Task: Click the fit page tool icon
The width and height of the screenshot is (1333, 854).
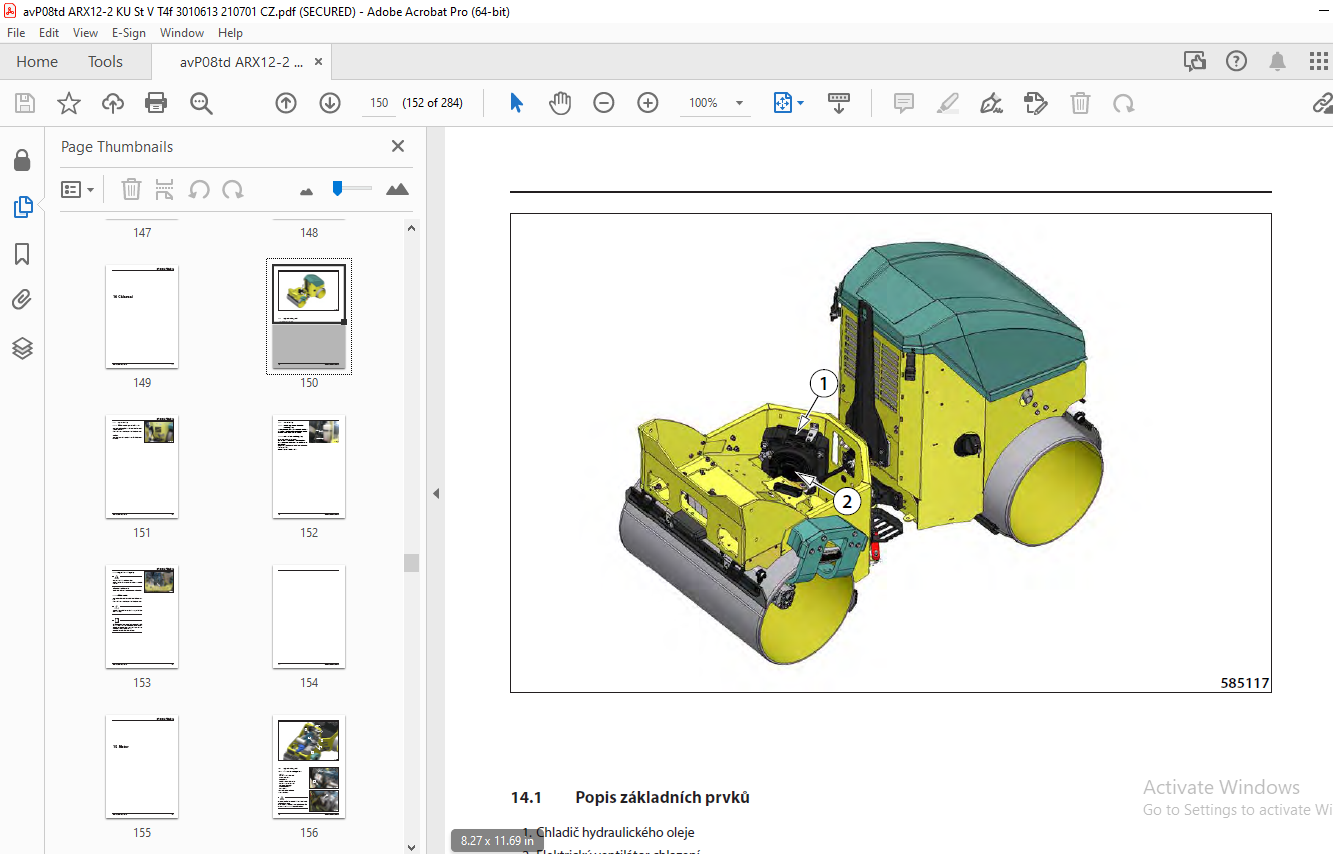Action: [783, 103]
